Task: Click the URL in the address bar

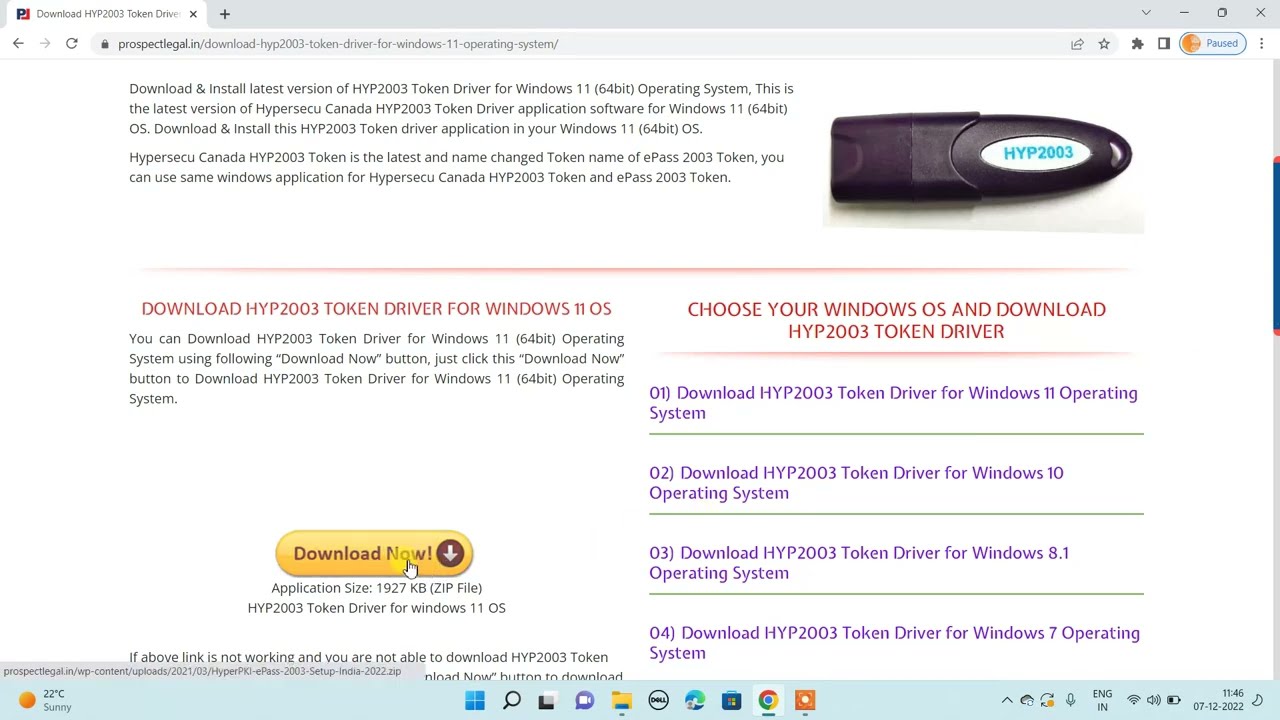Action: point(338,44)
